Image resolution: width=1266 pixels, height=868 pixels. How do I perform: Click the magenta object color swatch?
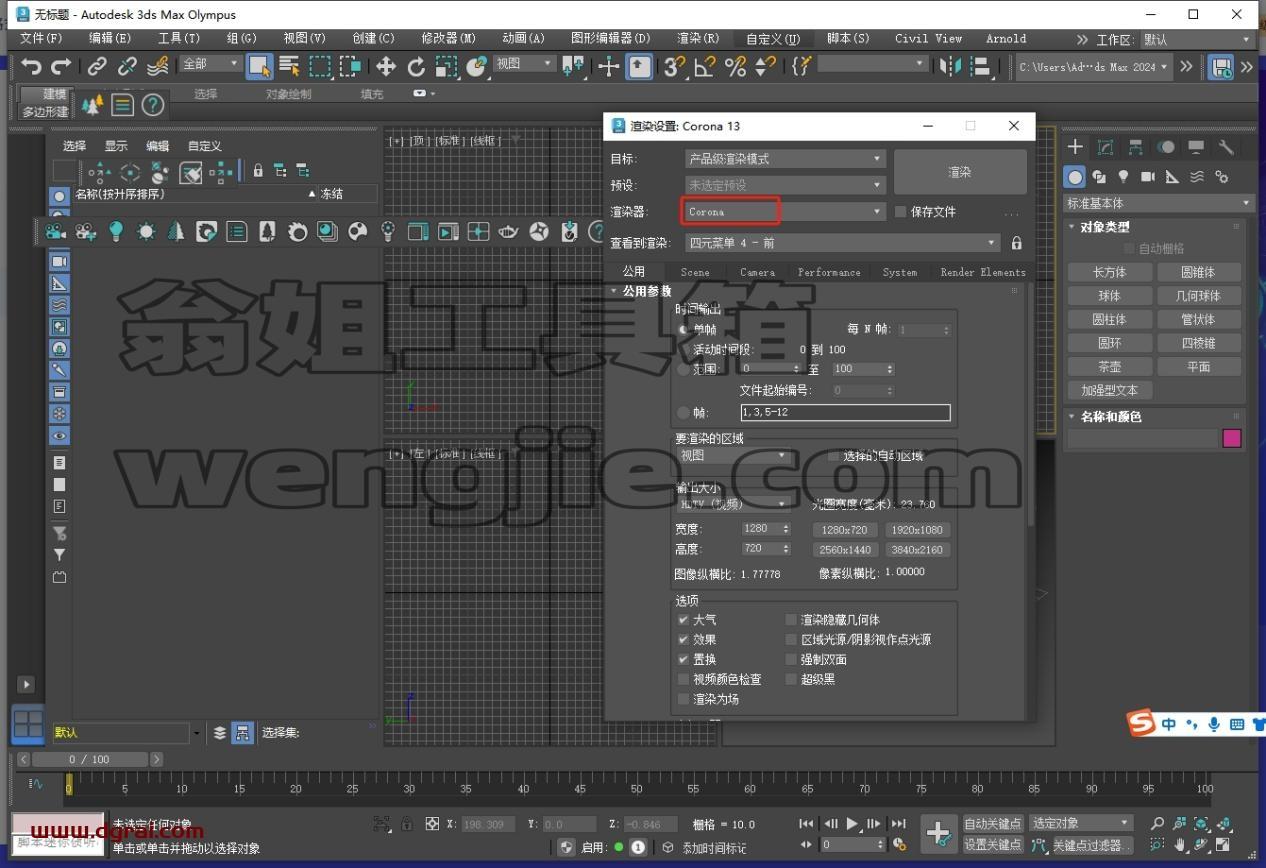[1232, 438]
